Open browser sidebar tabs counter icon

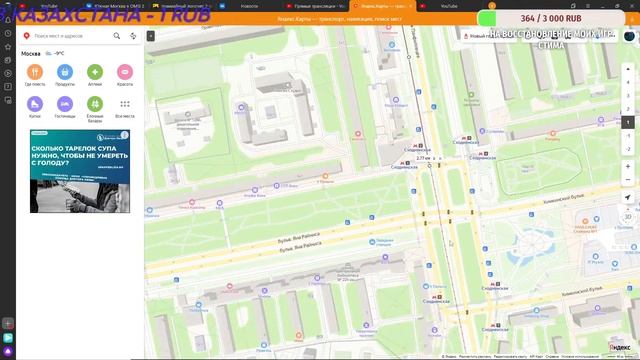8,87
